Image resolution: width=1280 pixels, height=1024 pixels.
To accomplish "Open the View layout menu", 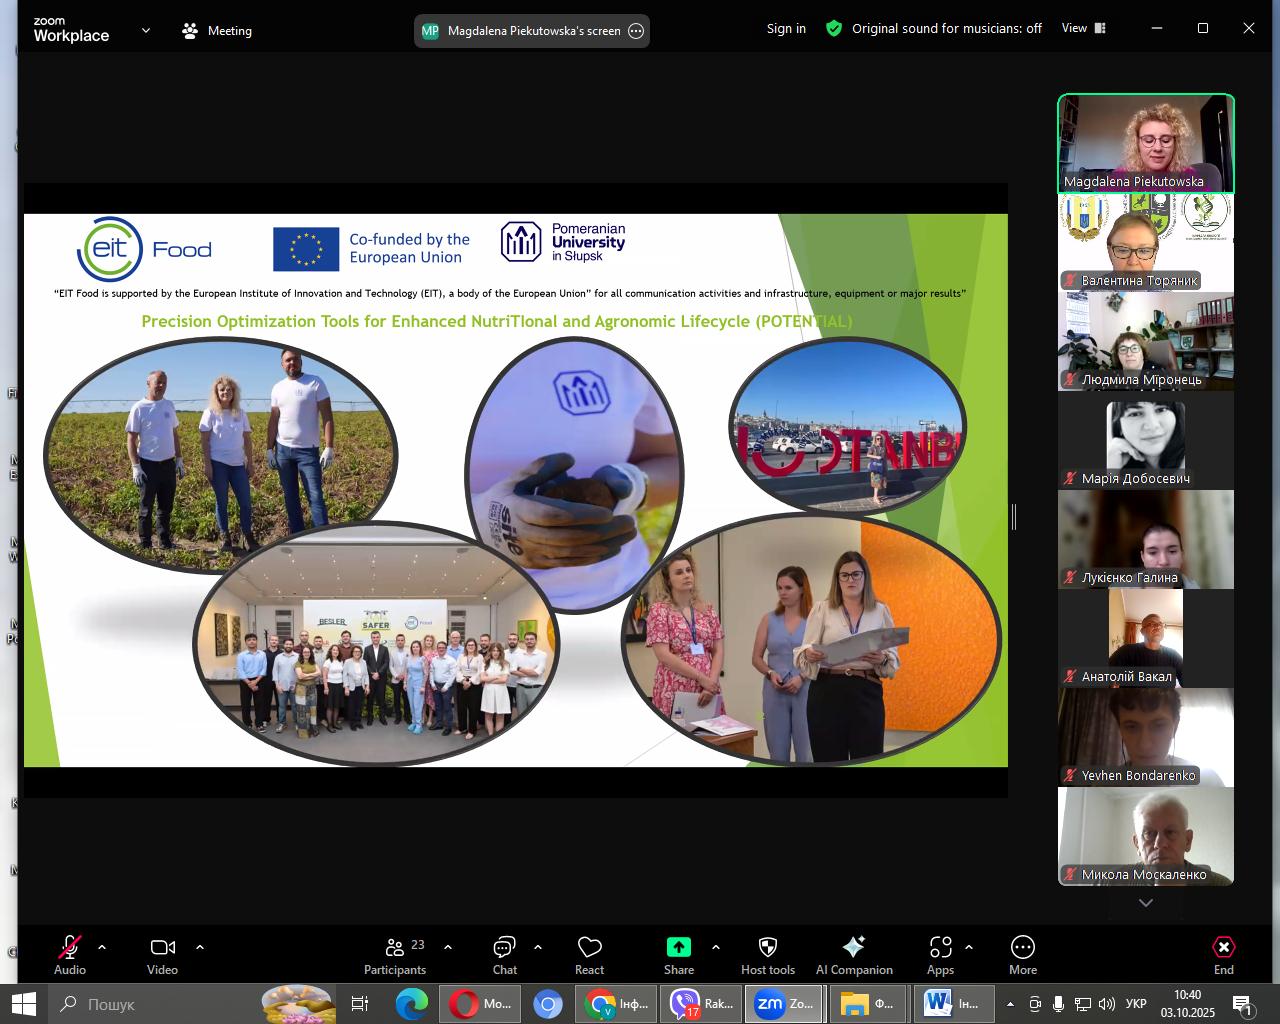I will tap(1084, 29).
